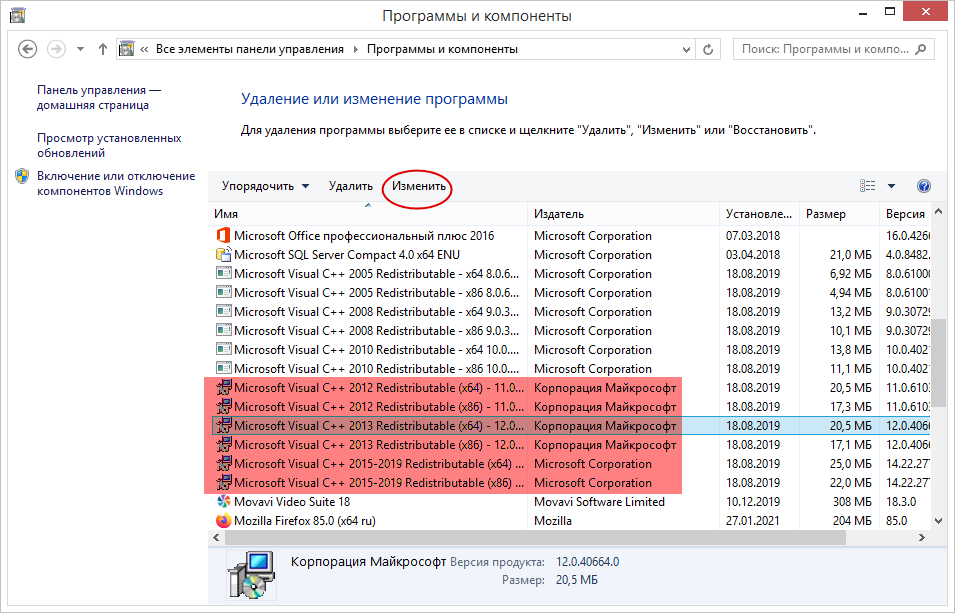
Task: Open Help with the blue question mark icon
Action: pos(923,186)
